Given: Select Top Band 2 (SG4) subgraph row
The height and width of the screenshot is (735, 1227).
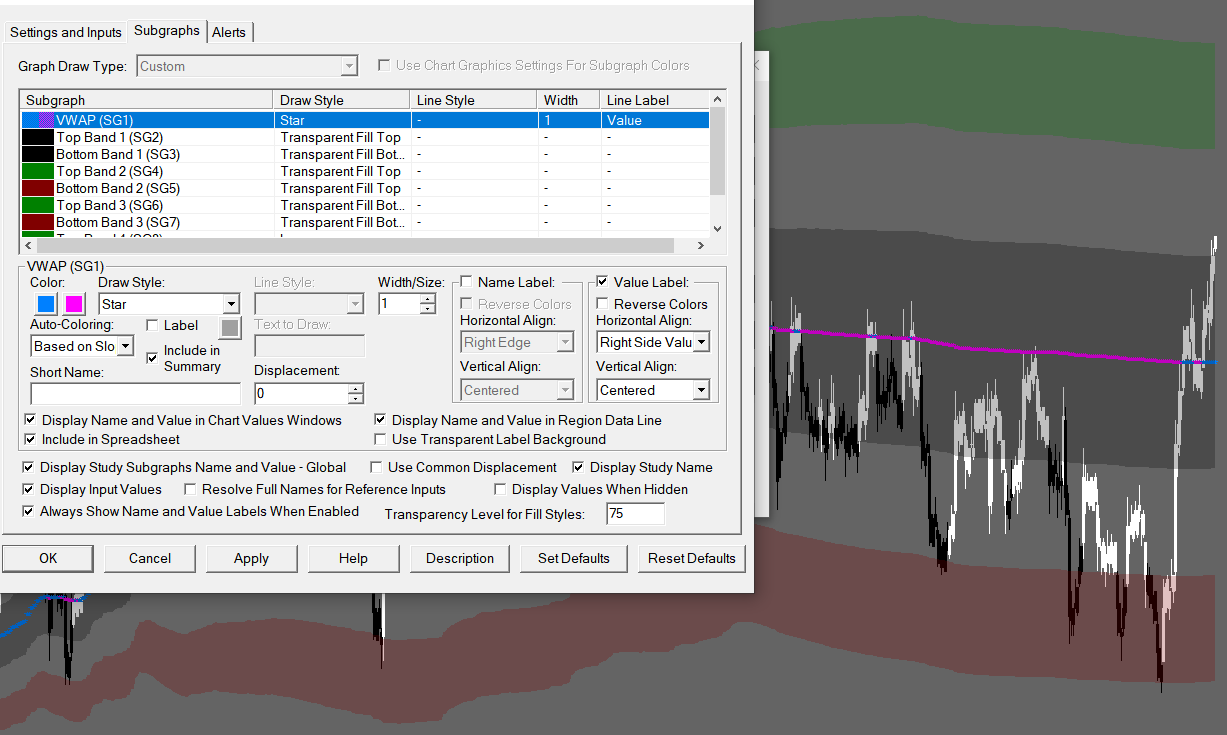Looking at the screenshot, I should pos(110,171).
